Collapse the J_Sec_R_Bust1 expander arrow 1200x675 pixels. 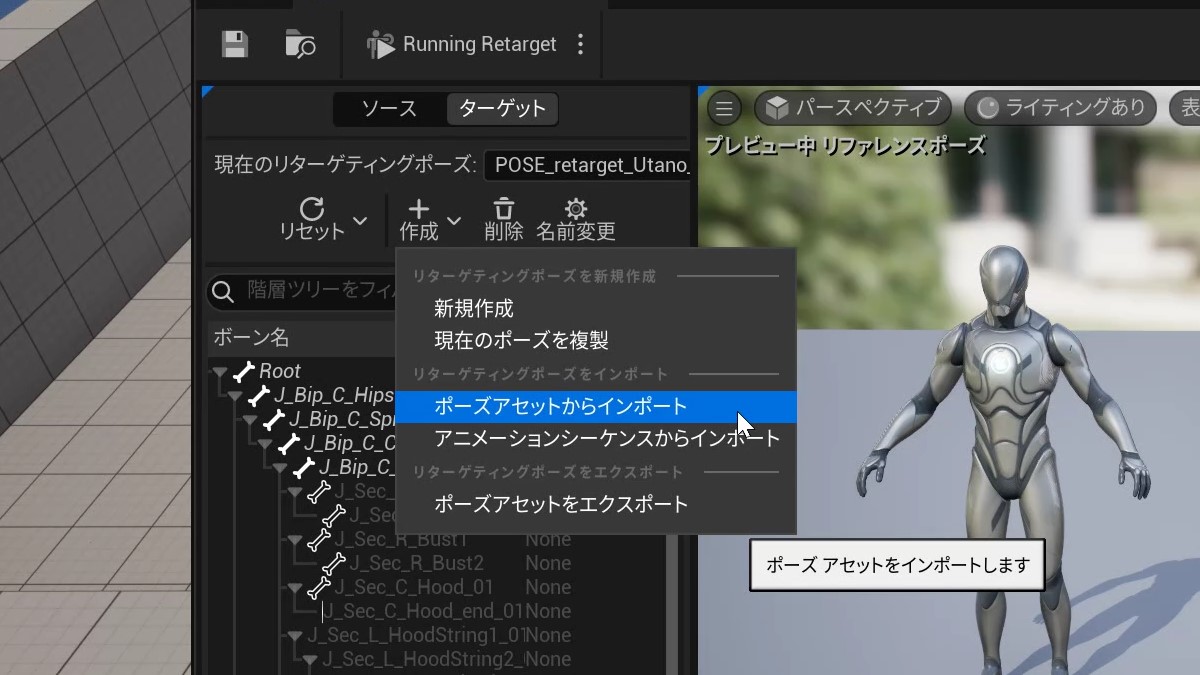294,540
